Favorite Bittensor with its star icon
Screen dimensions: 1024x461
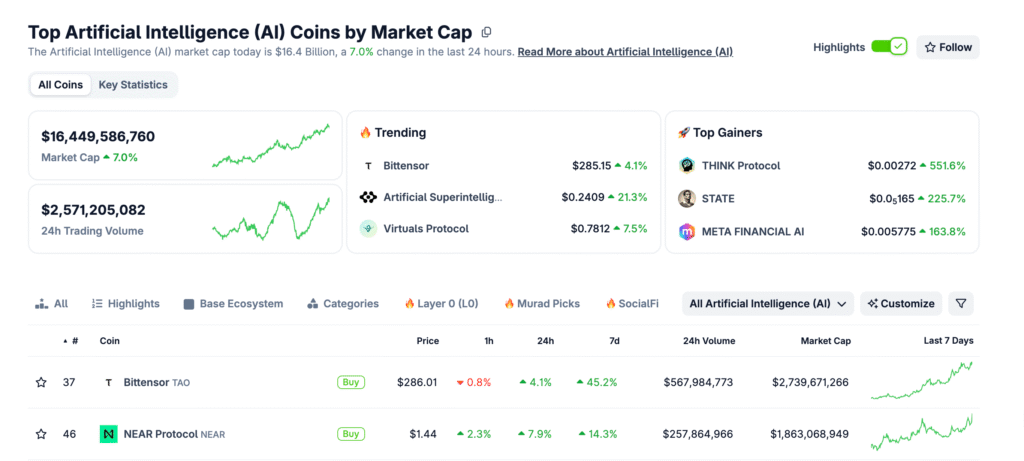[41, 382]
